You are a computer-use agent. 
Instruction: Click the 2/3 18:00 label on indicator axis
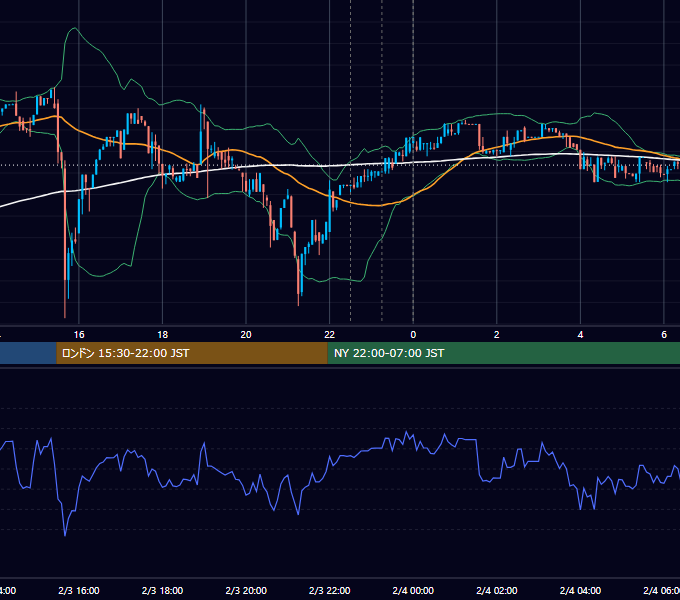pos(163,590)
